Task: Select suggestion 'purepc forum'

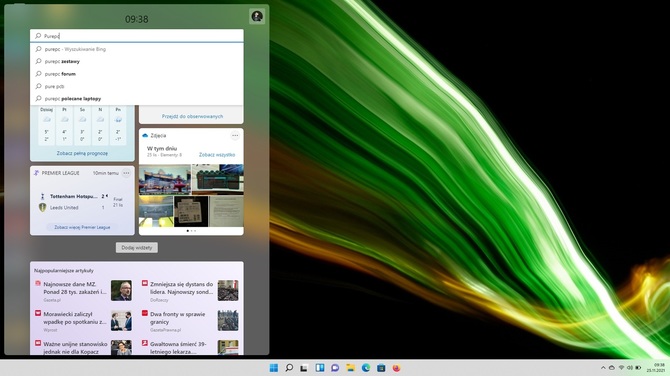Action: [137, 74]
